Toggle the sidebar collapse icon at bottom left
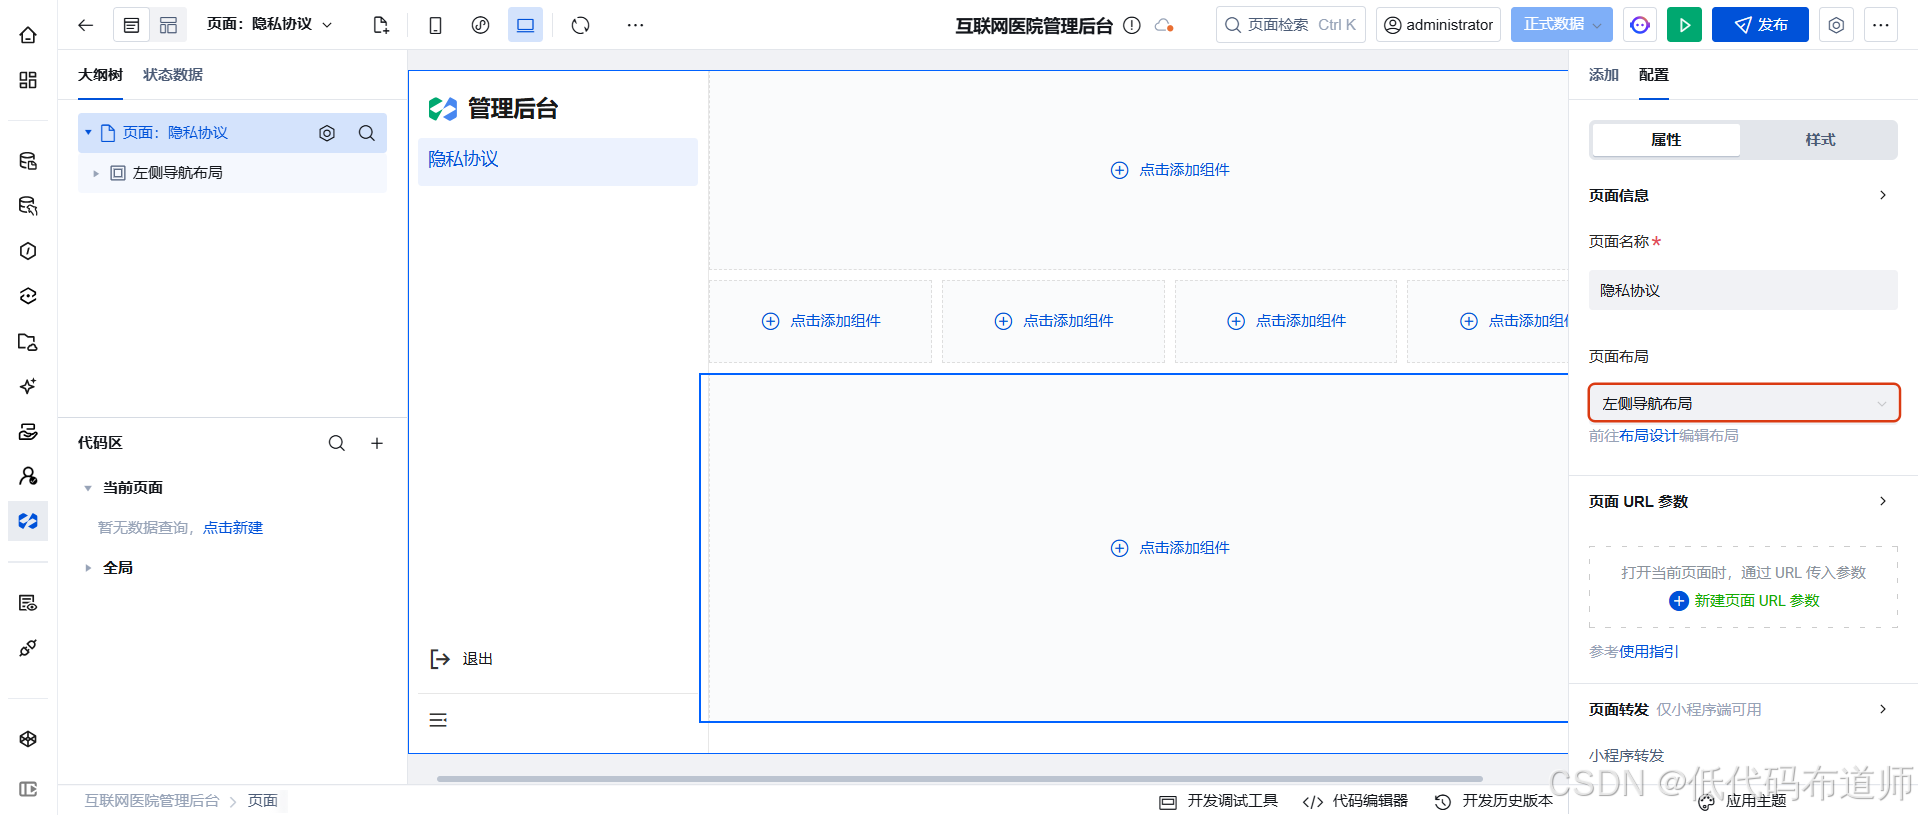The image size is (1918, 815). pyautogui.click(x=28, y=789)
